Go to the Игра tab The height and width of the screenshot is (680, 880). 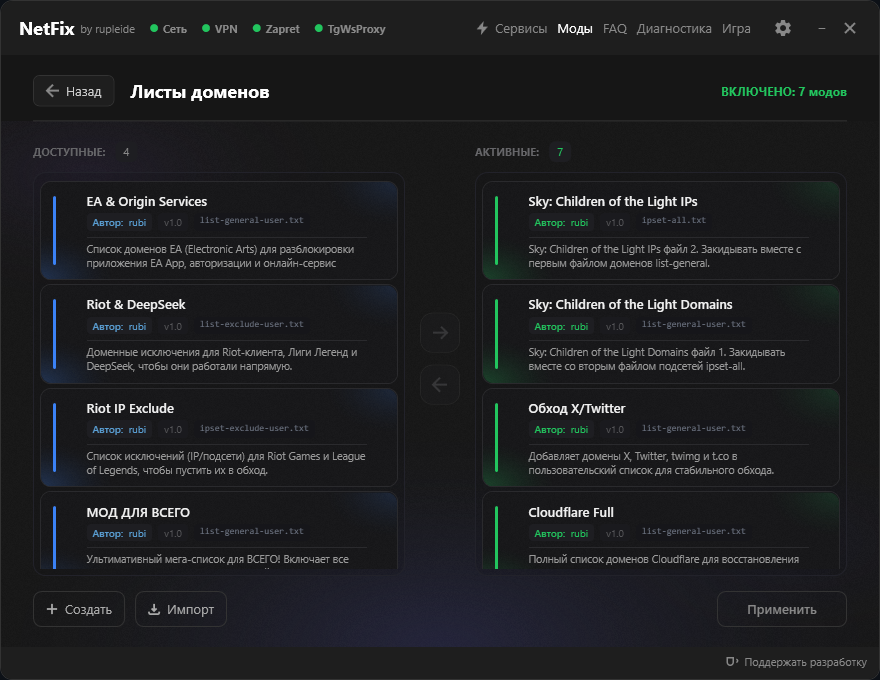coord(736,29)
